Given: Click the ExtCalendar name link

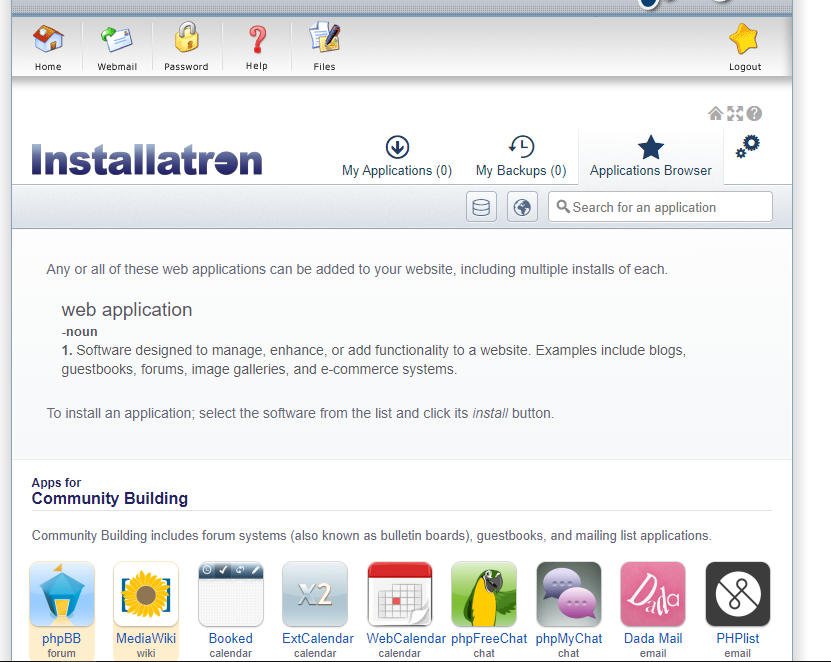Looking at the screenshot, I should [318, 638].
